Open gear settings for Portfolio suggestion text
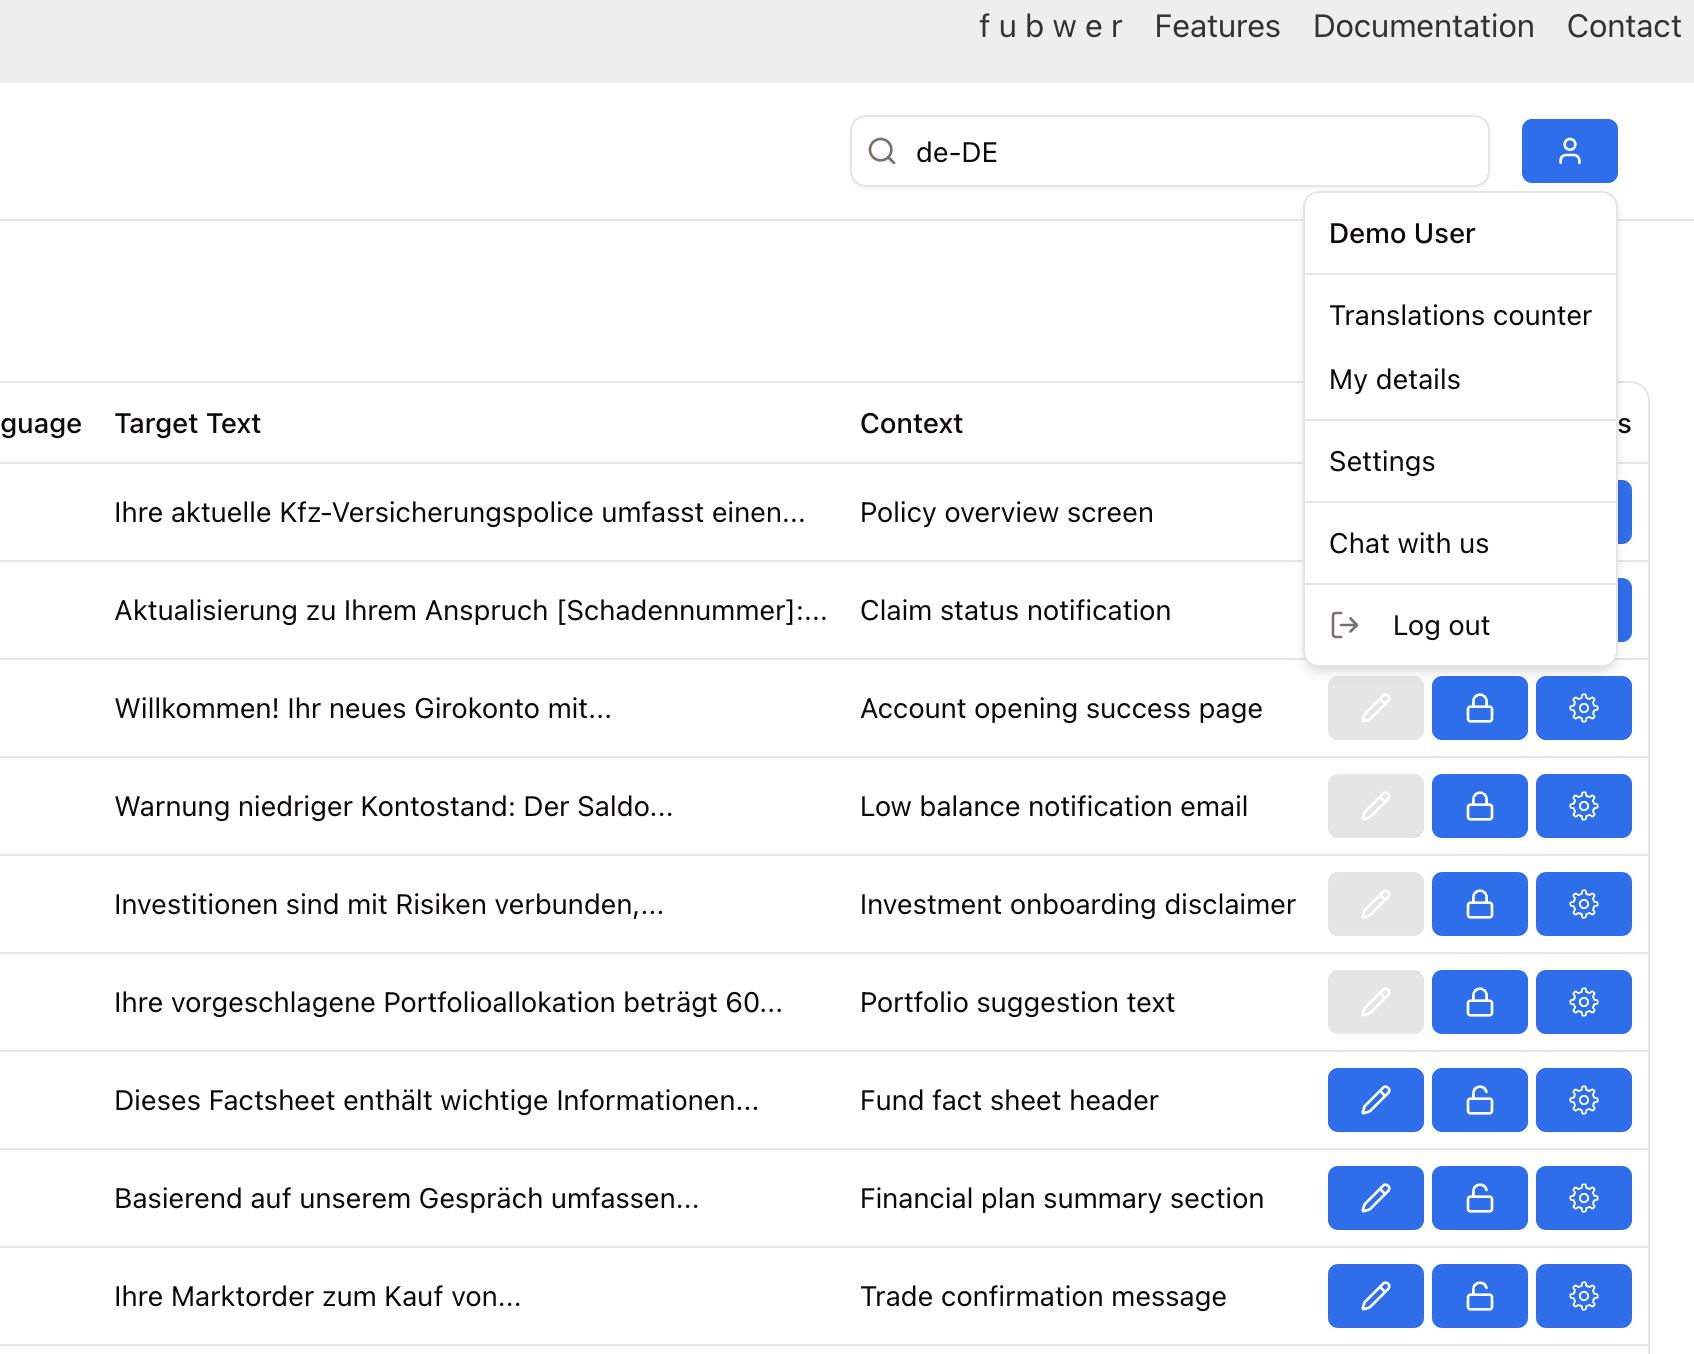The image size is (1694, 1354). (x=1583, y=1002)
